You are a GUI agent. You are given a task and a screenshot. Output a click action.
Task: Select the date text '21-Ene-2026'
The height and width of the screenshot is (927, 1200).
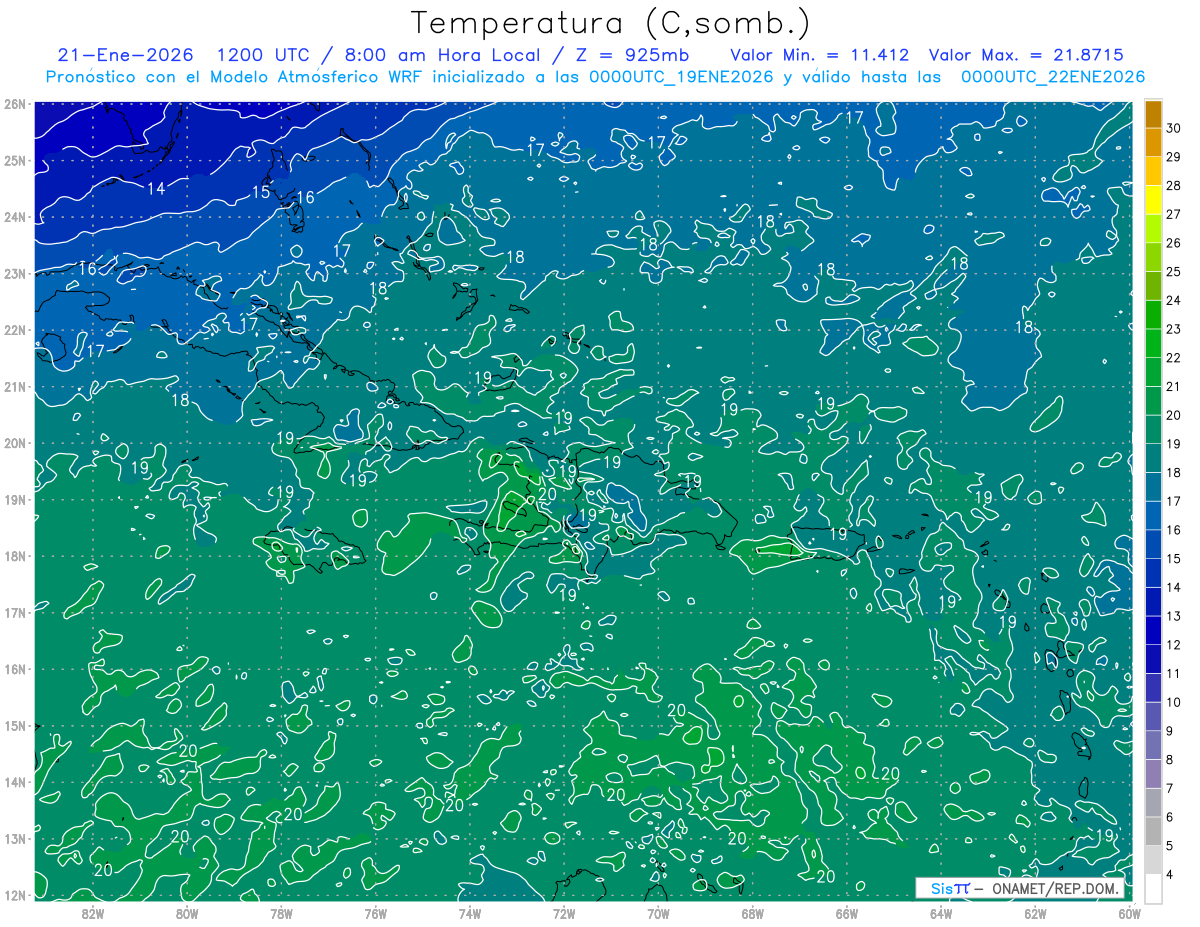(125, 55)
